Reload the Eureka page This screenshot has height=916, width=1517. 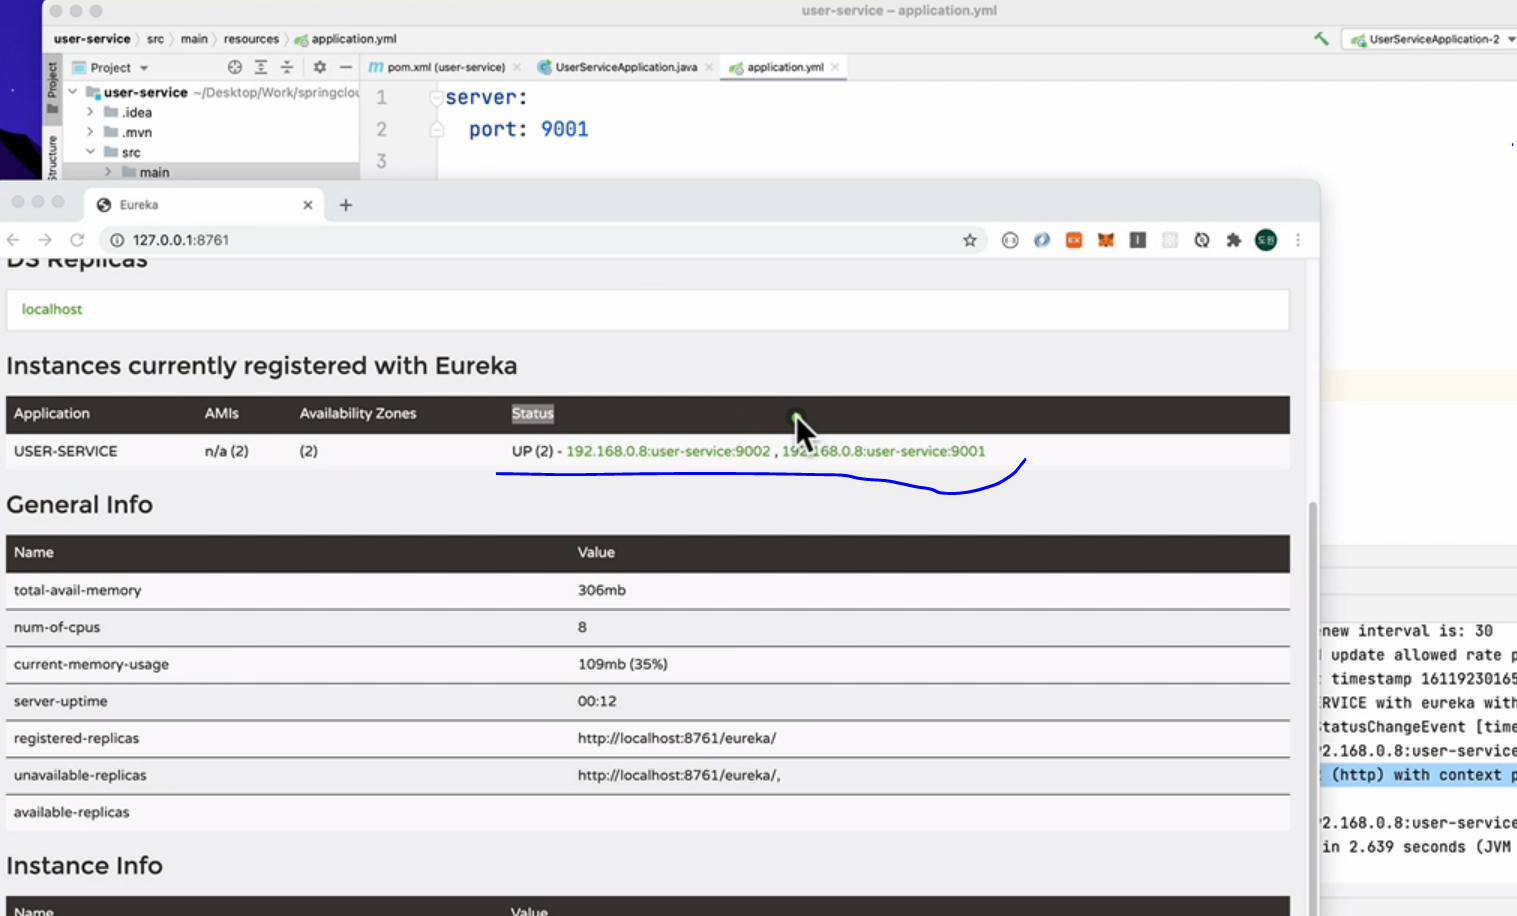point(77,240)
